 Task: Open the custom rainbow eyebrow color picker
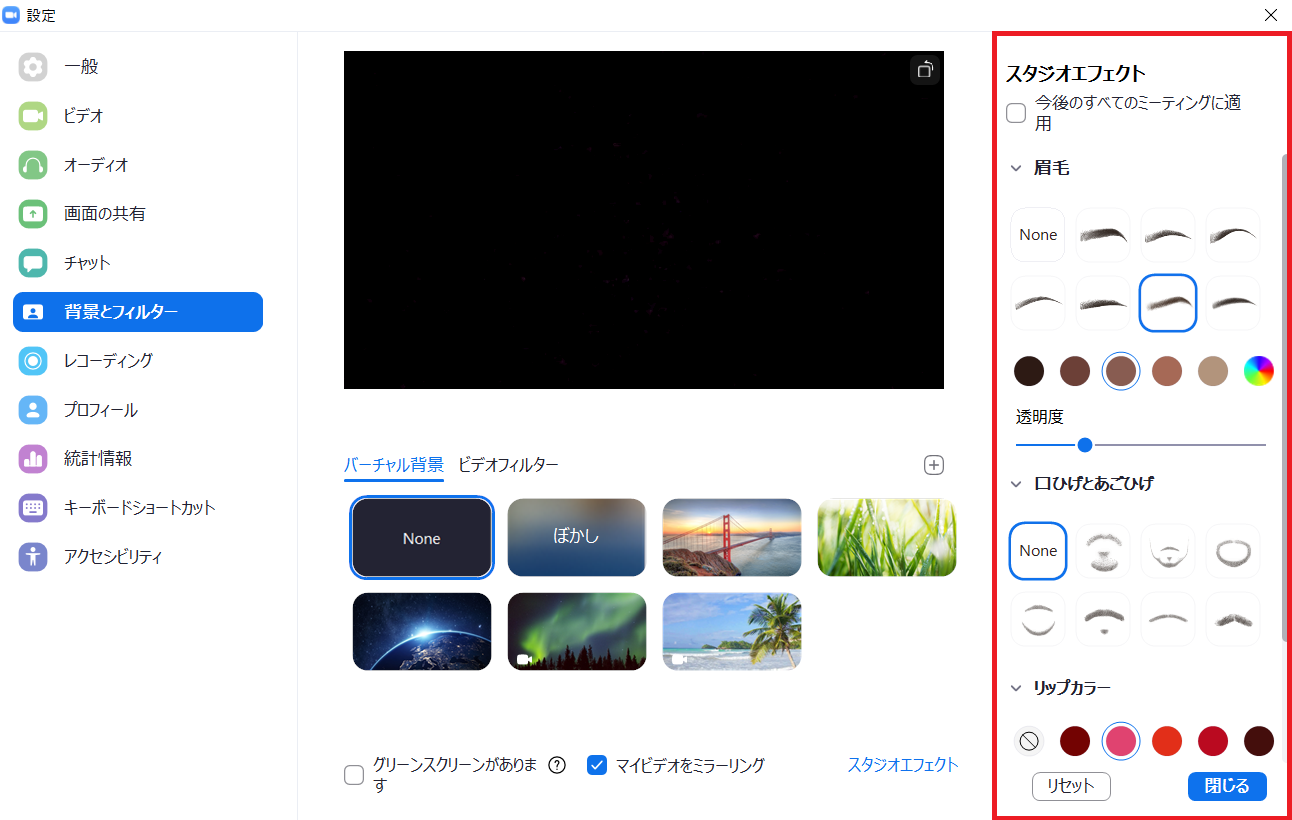tap(1258, 371)
